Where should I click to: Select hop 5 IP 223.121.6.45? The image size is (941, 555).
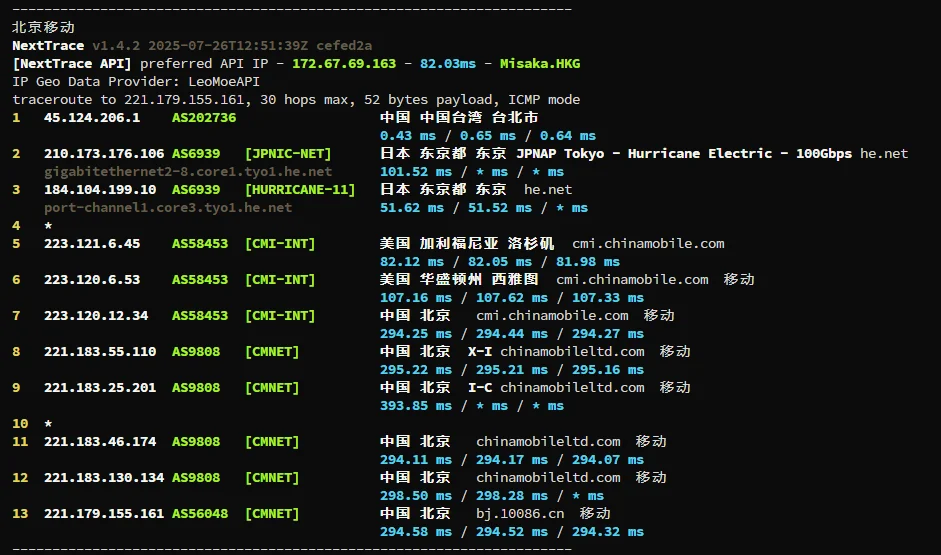coord(92,243)
